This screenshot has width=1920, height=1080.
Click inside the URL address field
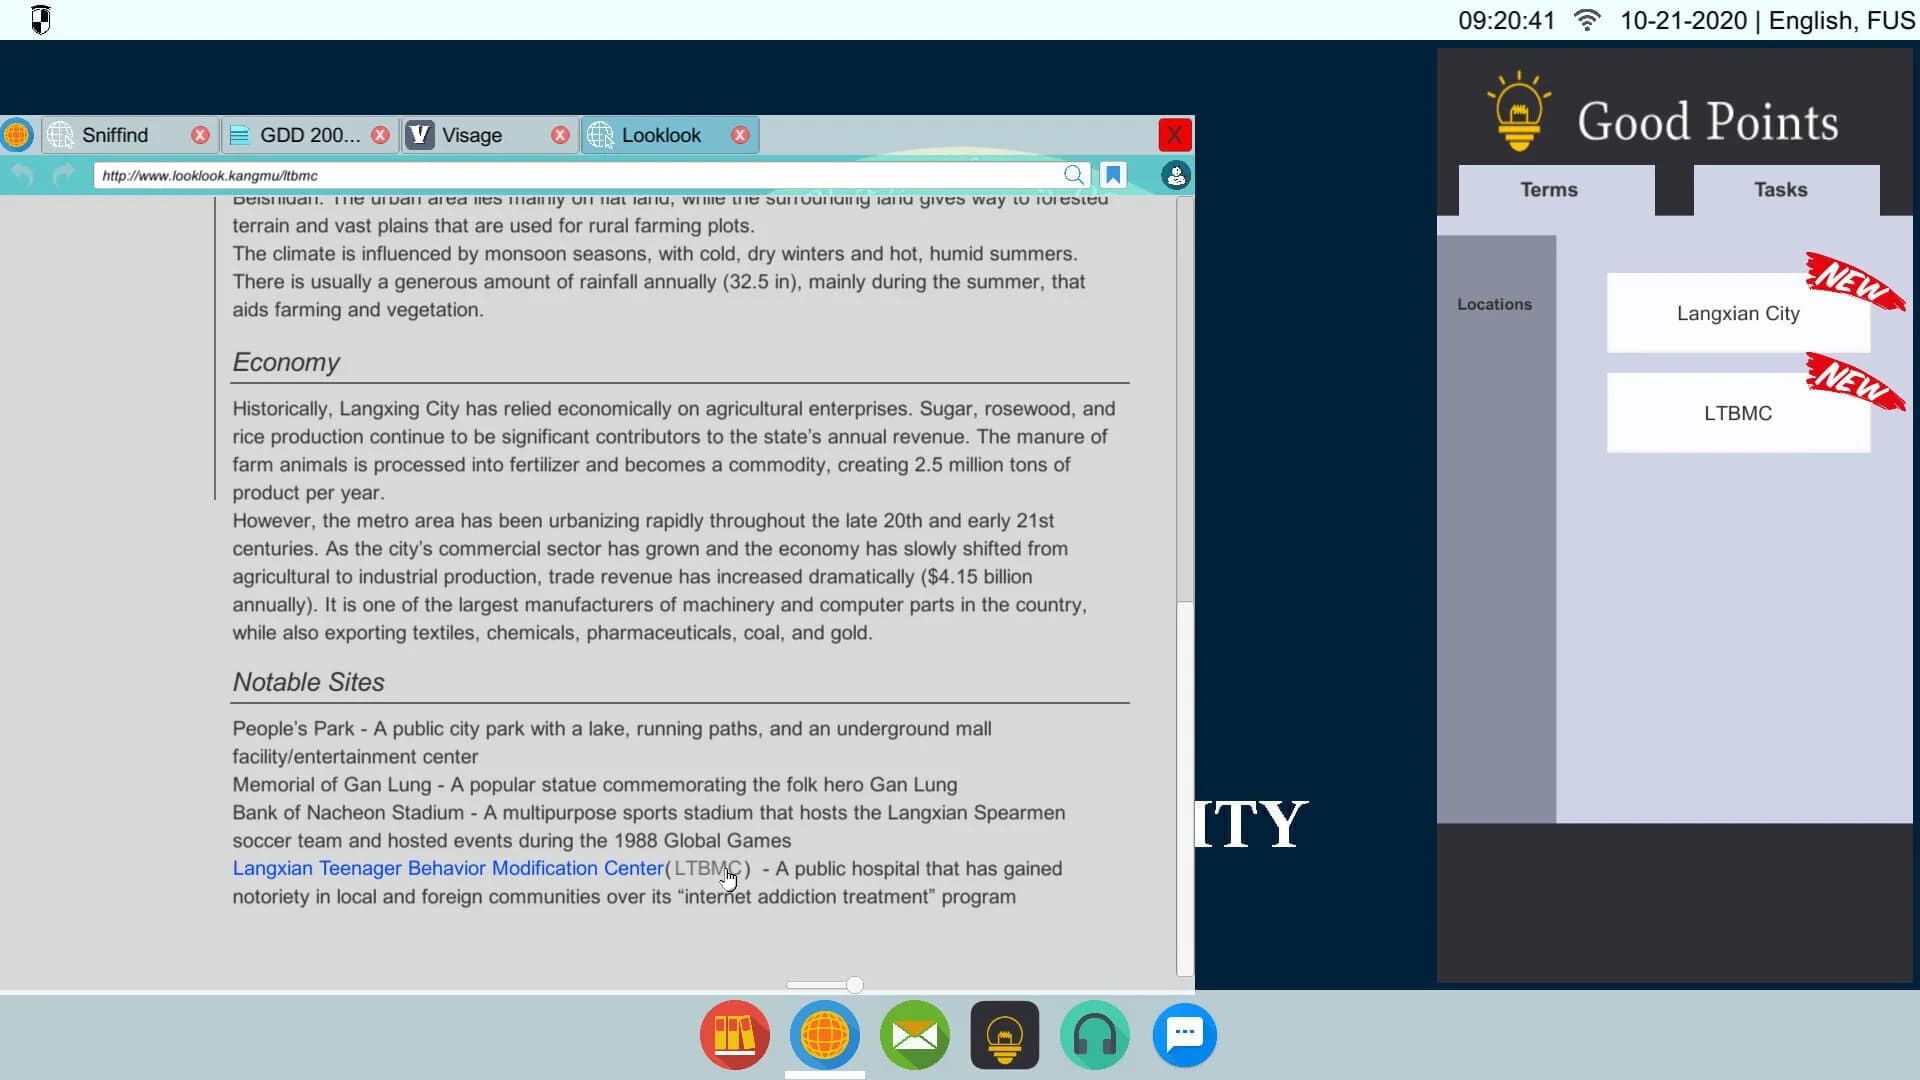500,175
